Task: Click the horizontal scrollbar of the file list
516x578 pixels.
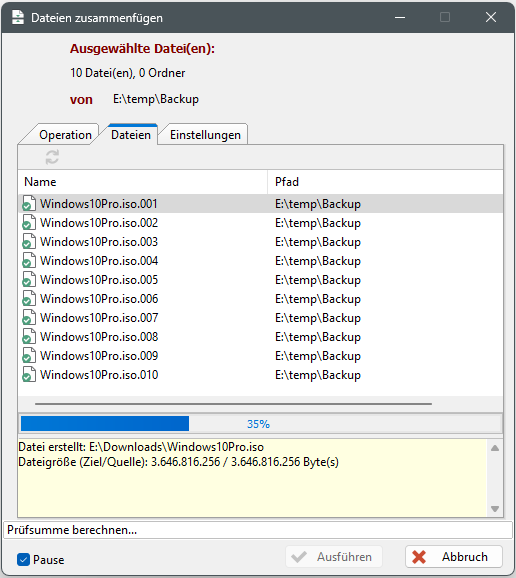Action: [233, 404]
